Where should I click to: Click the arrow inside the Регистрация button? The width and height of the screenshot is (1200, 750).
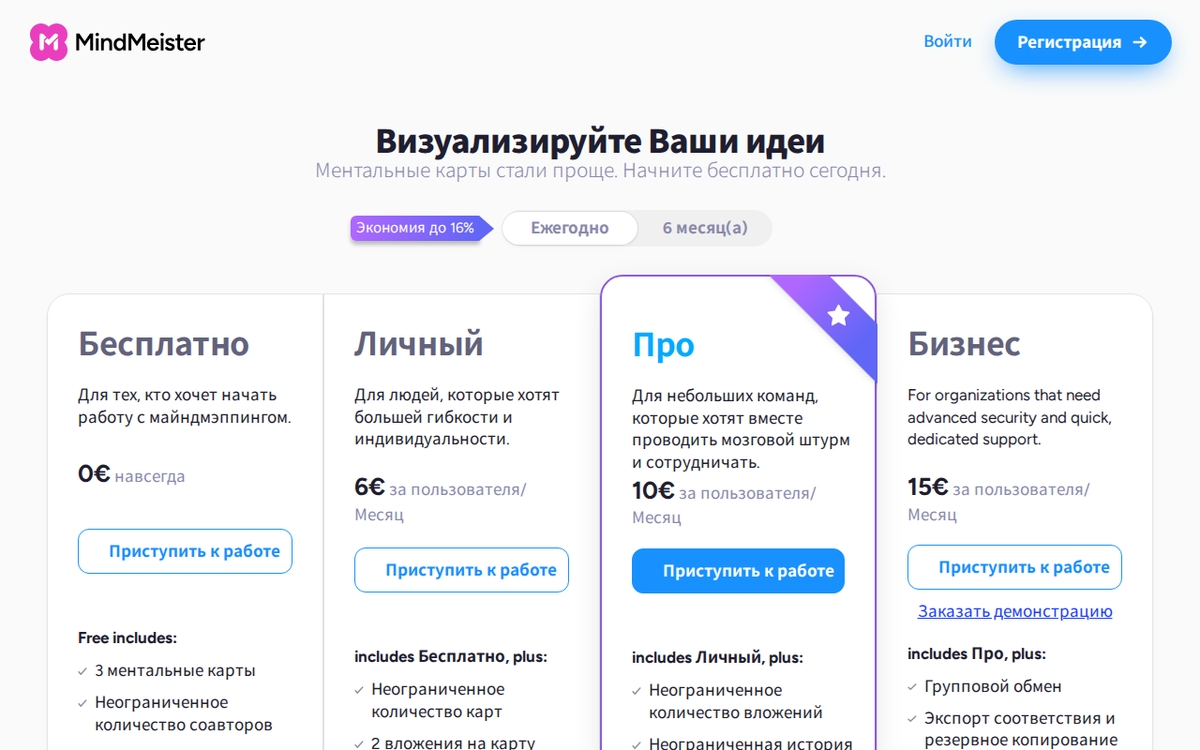pos(1140,42)
